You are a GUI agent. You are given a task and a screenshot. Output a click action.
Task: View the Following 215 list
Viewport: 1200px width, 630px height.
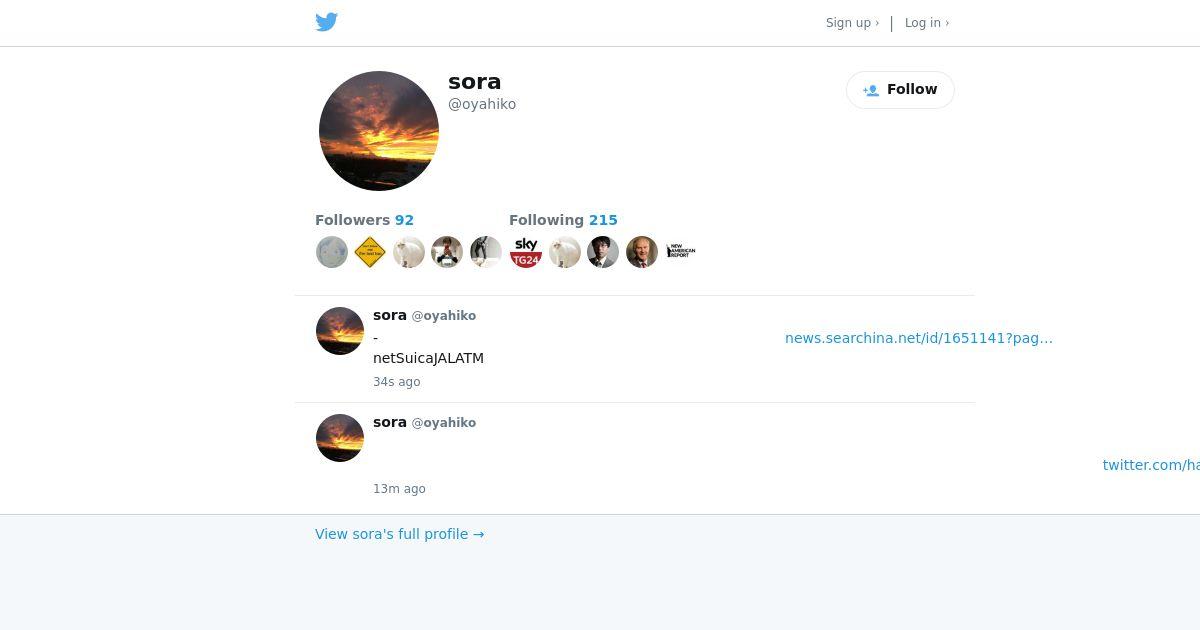tap(563, 220)
